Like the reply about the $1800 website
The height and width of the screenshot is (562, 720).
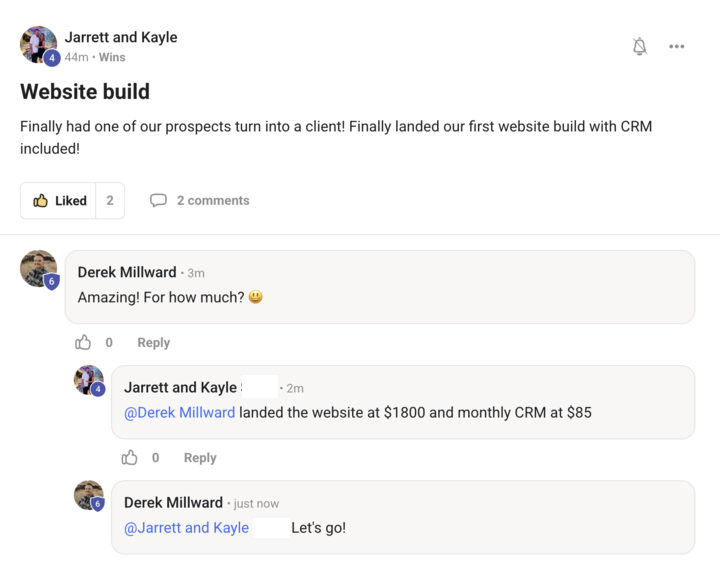point(130,457)
